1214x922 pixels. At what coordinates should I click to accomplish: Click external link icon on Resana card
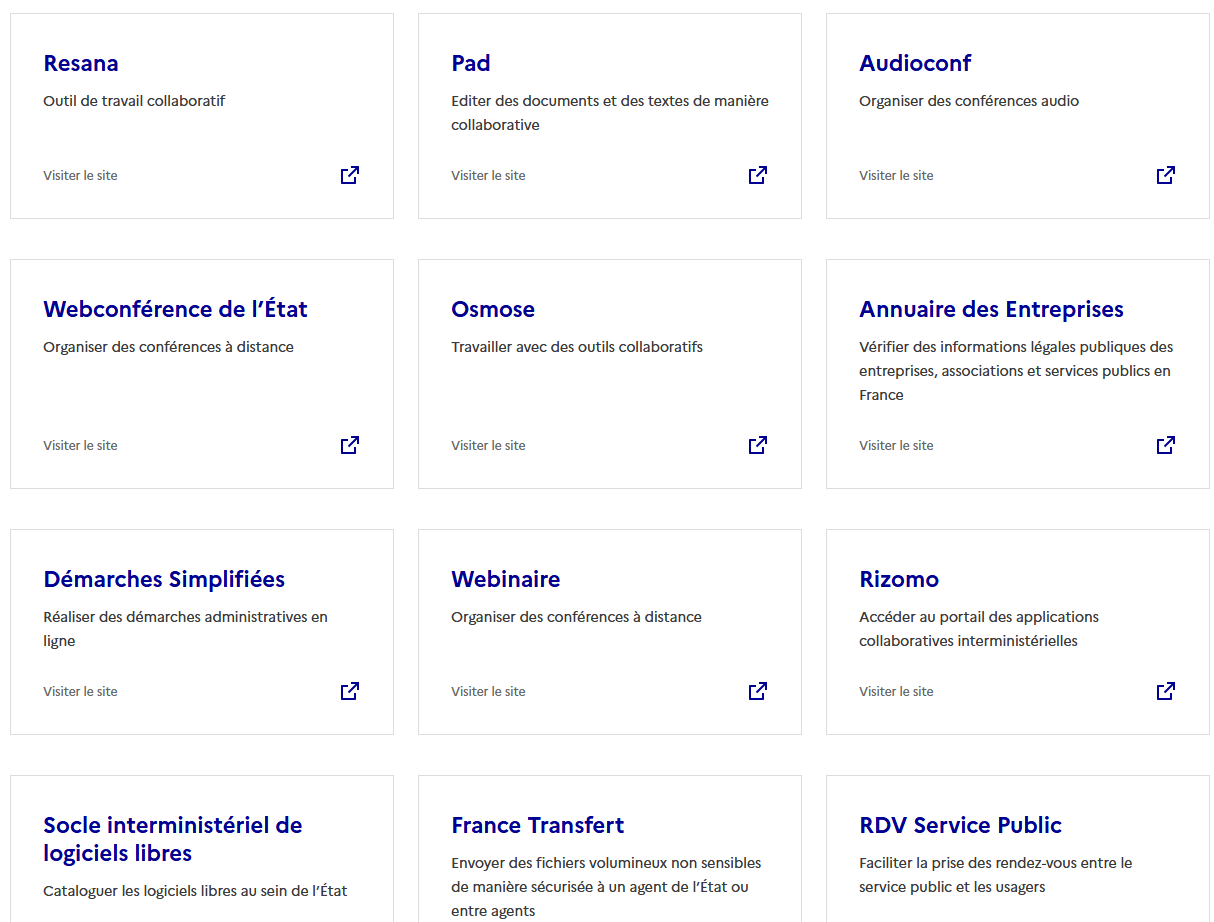350,175
